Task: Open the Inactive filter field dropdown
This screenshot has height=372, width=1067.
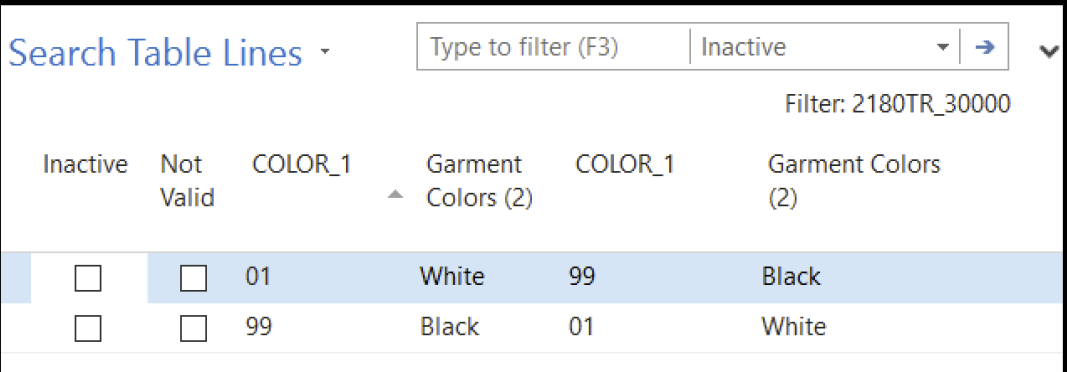Action: point(942,47)
